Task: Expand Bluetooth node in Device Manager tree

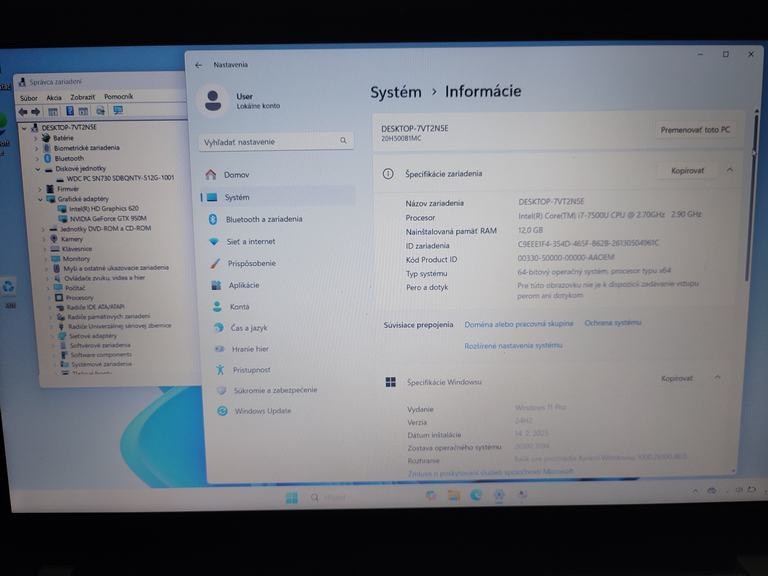Action: click(x=37, y=159)
